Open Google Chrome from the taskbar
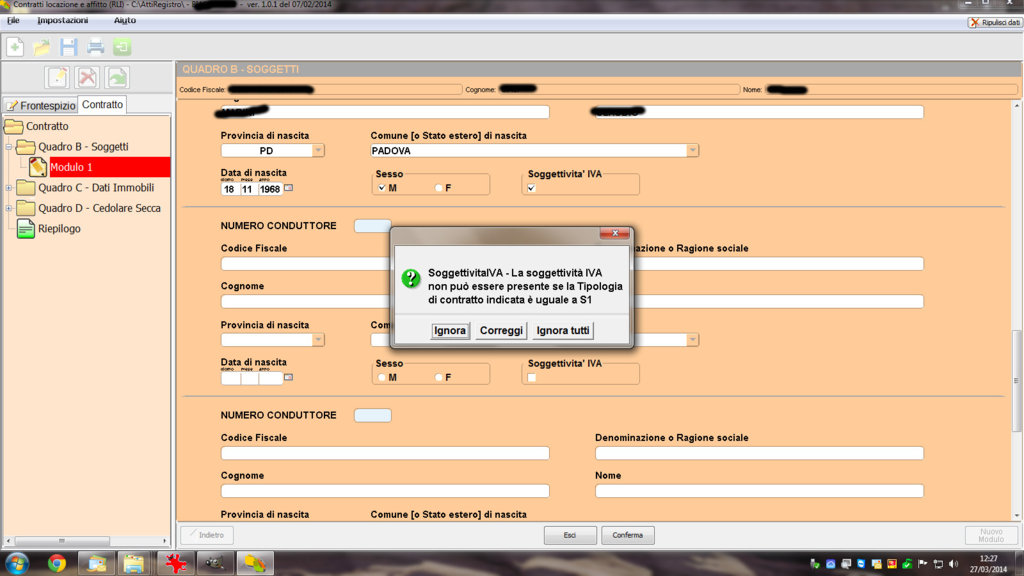 pos(56,563)
